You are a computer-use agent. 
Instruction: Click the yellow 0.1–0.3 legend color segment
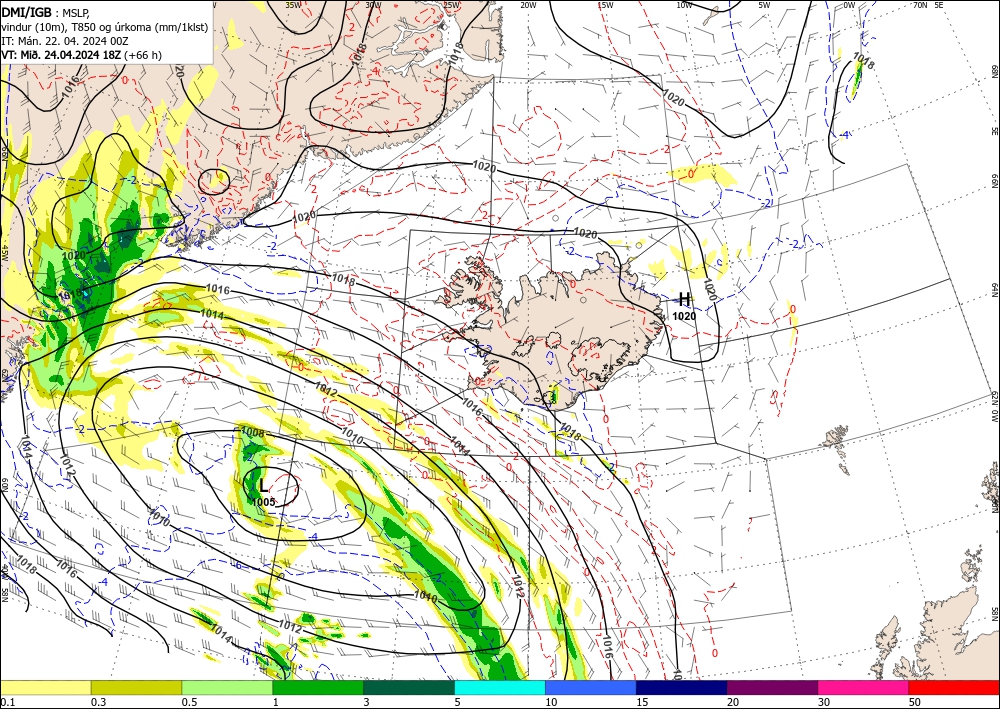(45, 687)
